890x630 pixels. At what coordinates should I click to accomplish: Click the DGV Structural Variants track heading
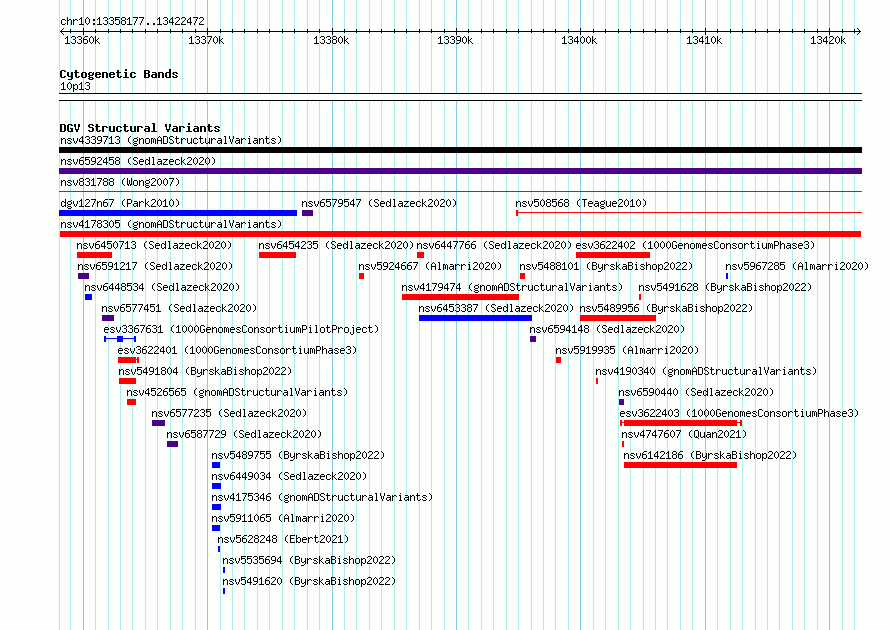[140, 128]
